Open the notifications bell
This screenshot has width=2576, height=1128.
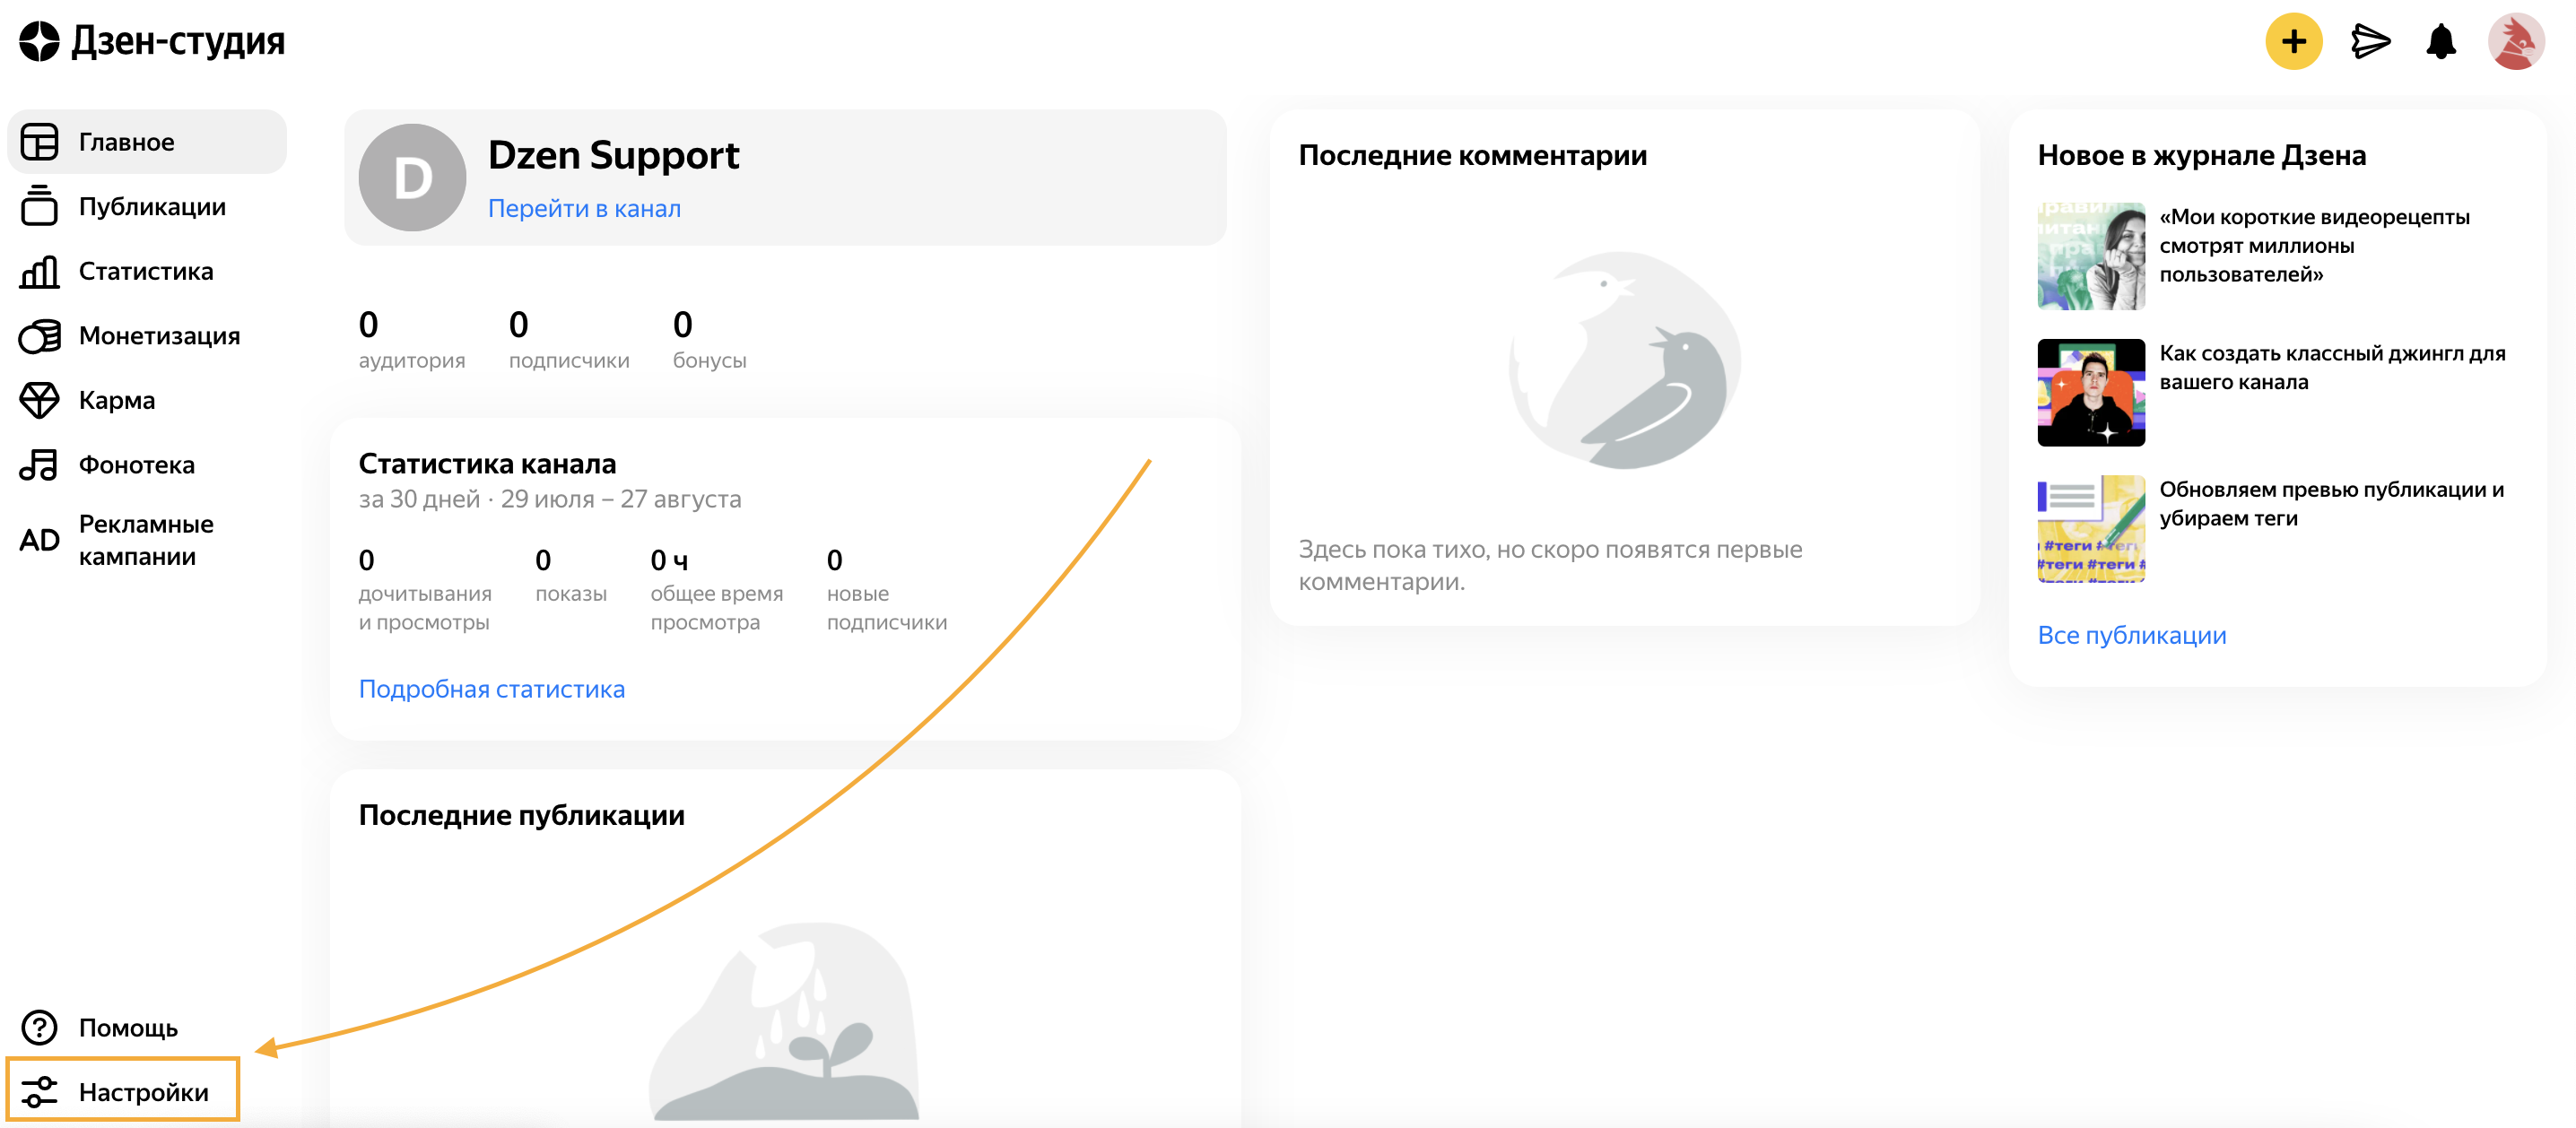point(2441,42)
